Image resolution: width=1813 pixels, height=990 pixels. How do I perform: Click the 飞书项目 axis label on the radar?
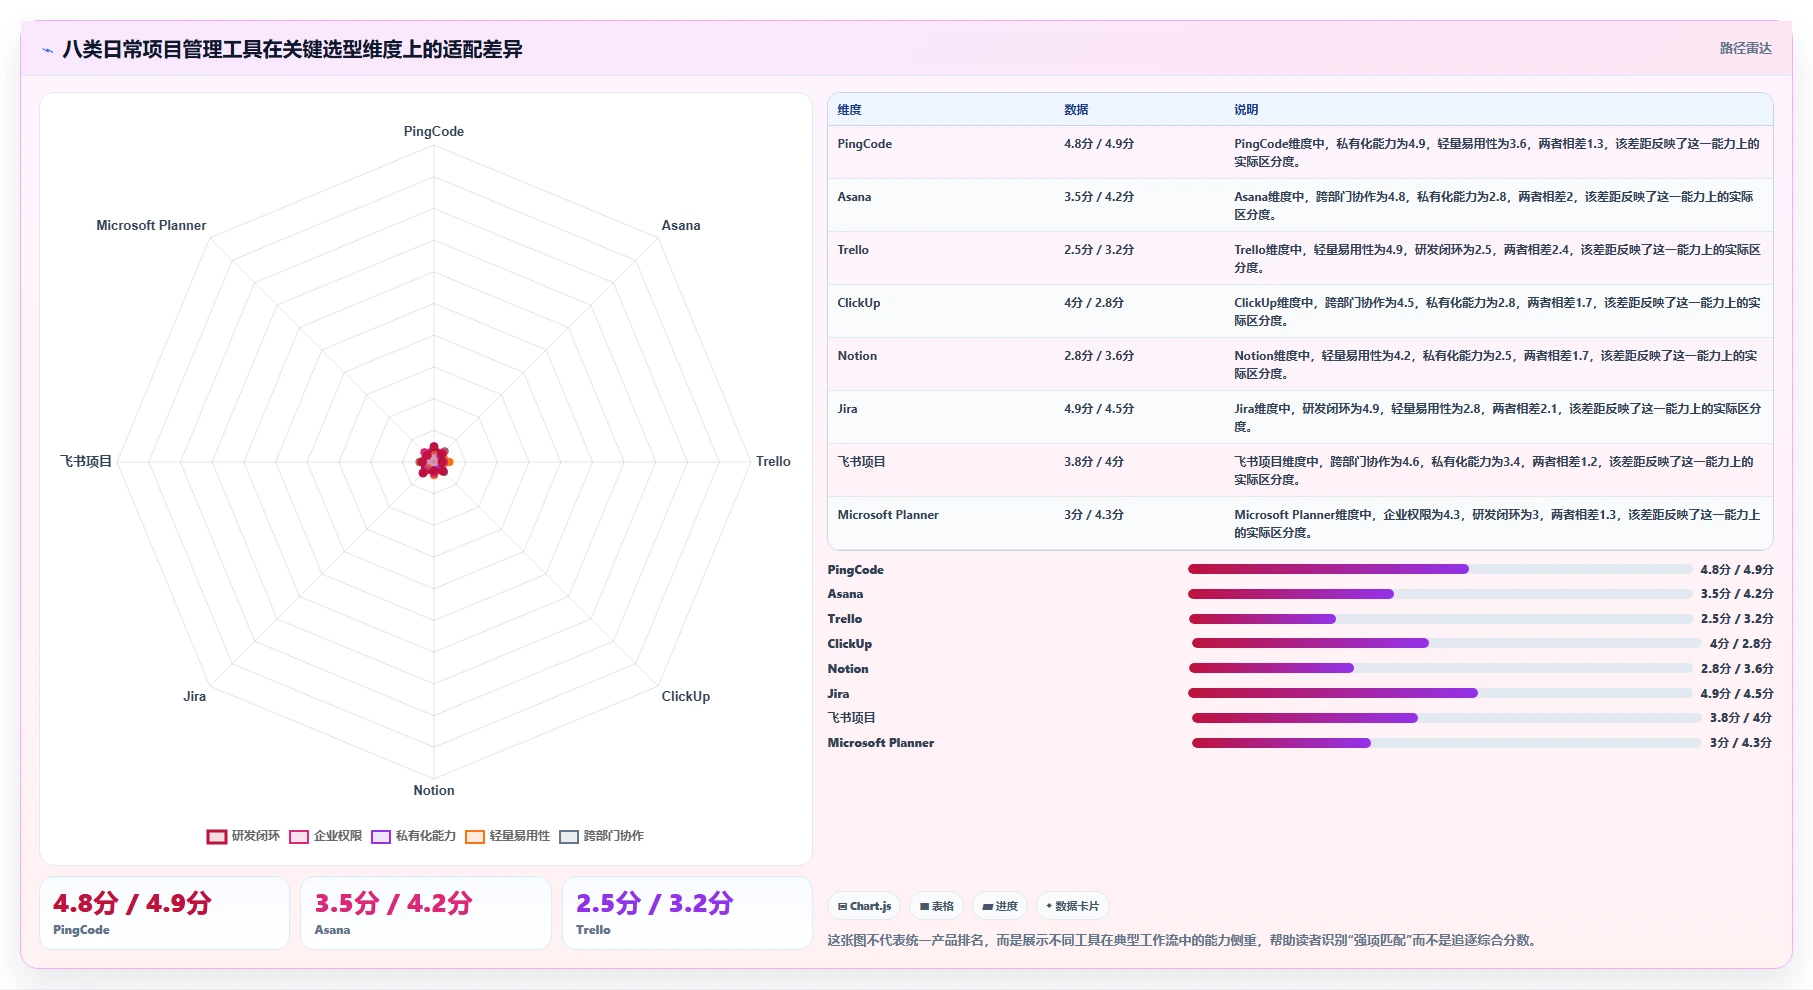86,462
